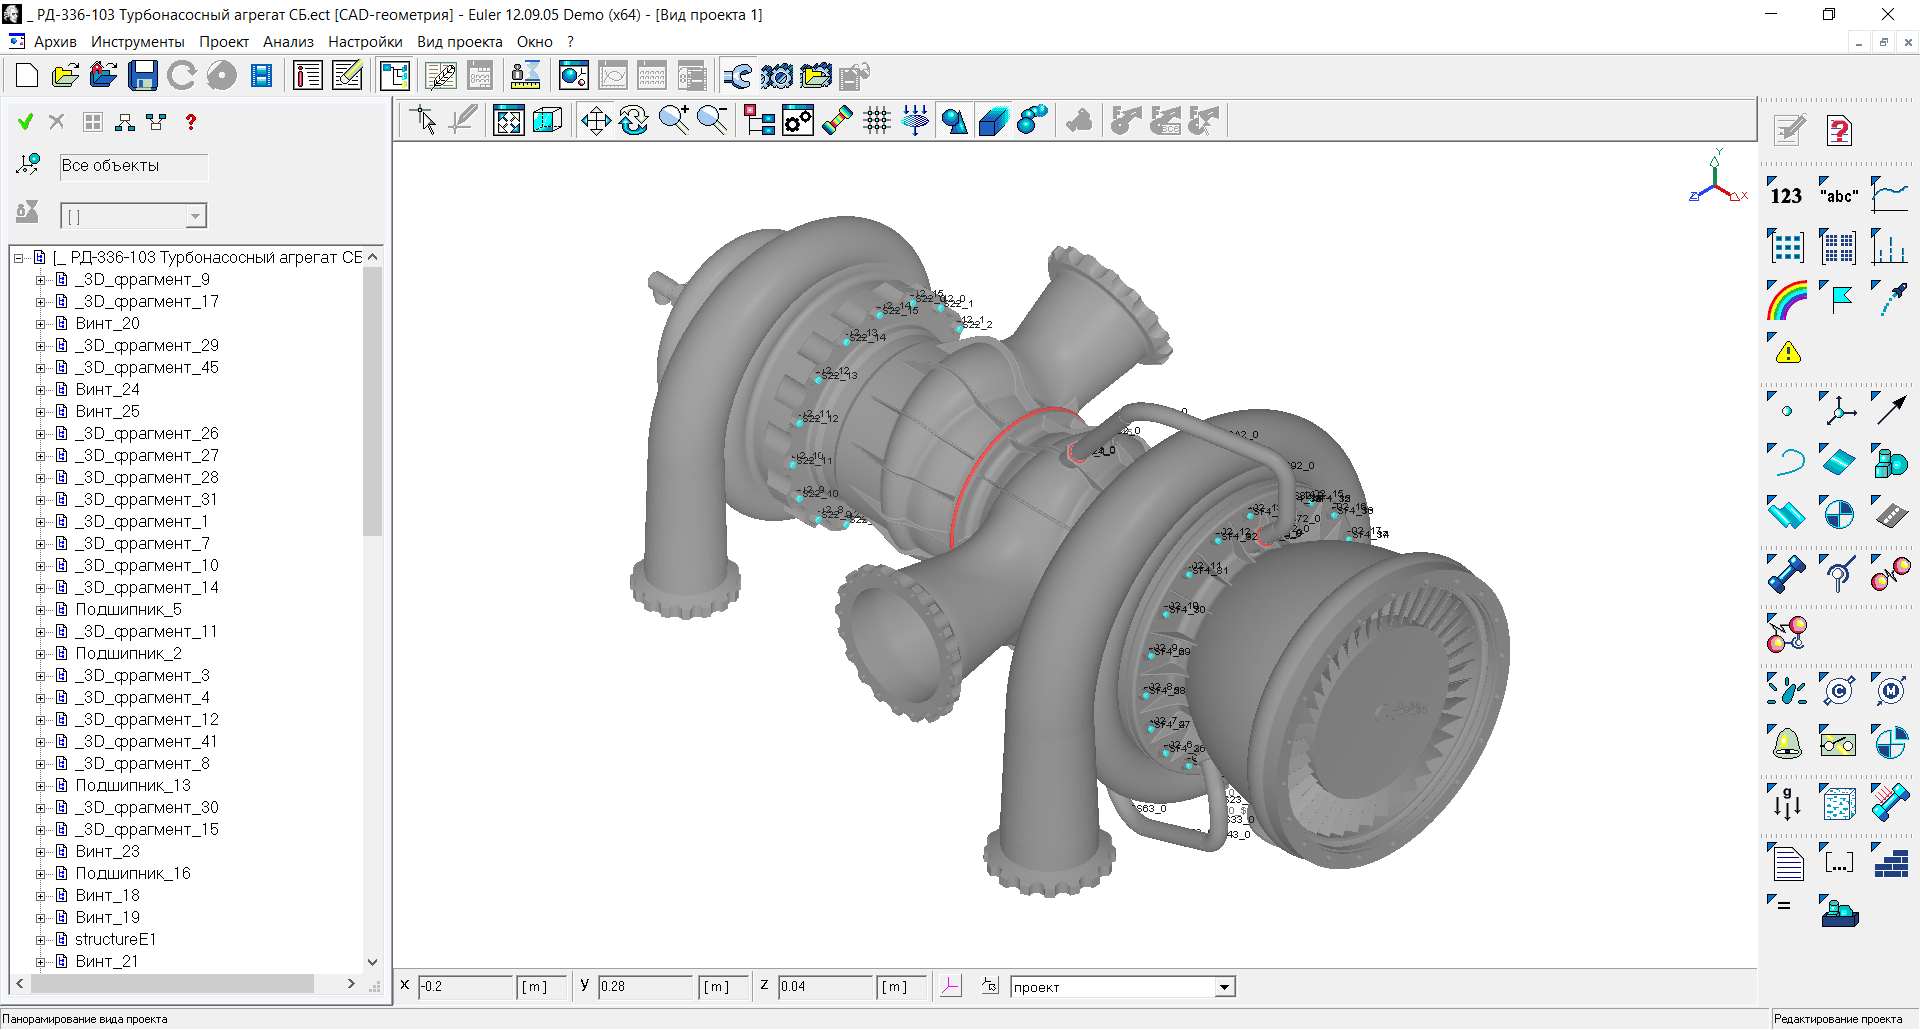Select the "abc" string object tool
This screenshot has width=1920, height=1030.
coord(1839,194)
